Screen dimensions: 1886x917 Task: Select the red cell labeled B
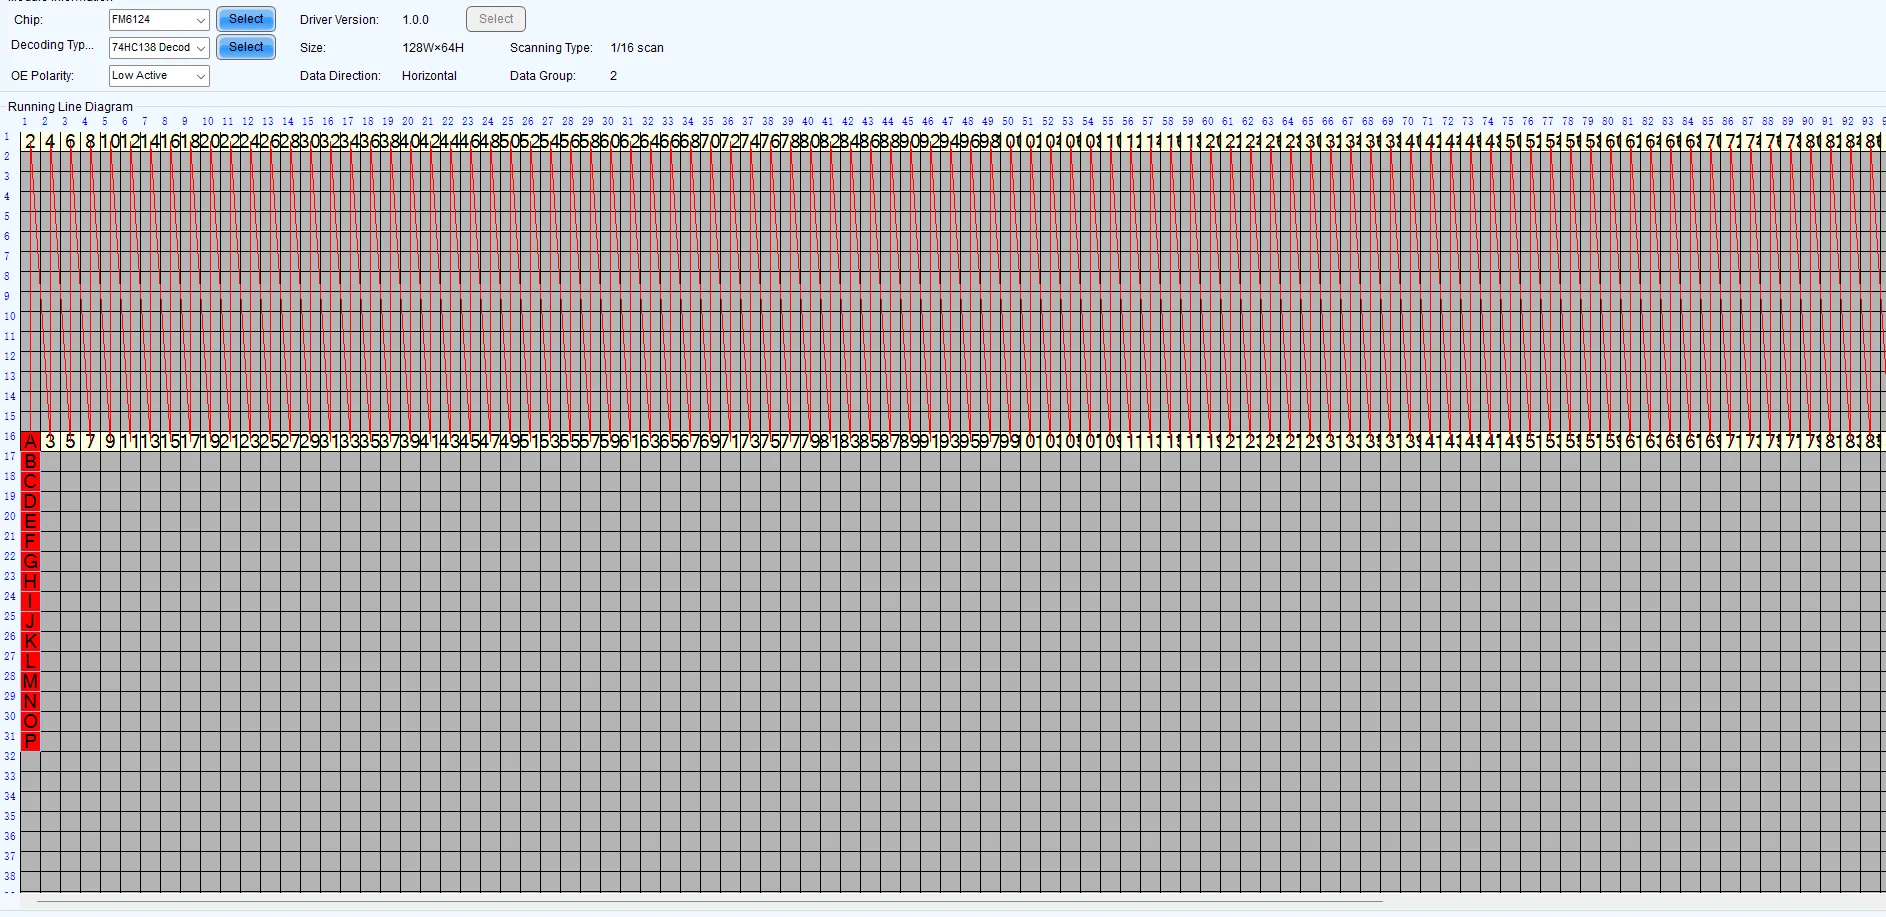click(30, 461)
